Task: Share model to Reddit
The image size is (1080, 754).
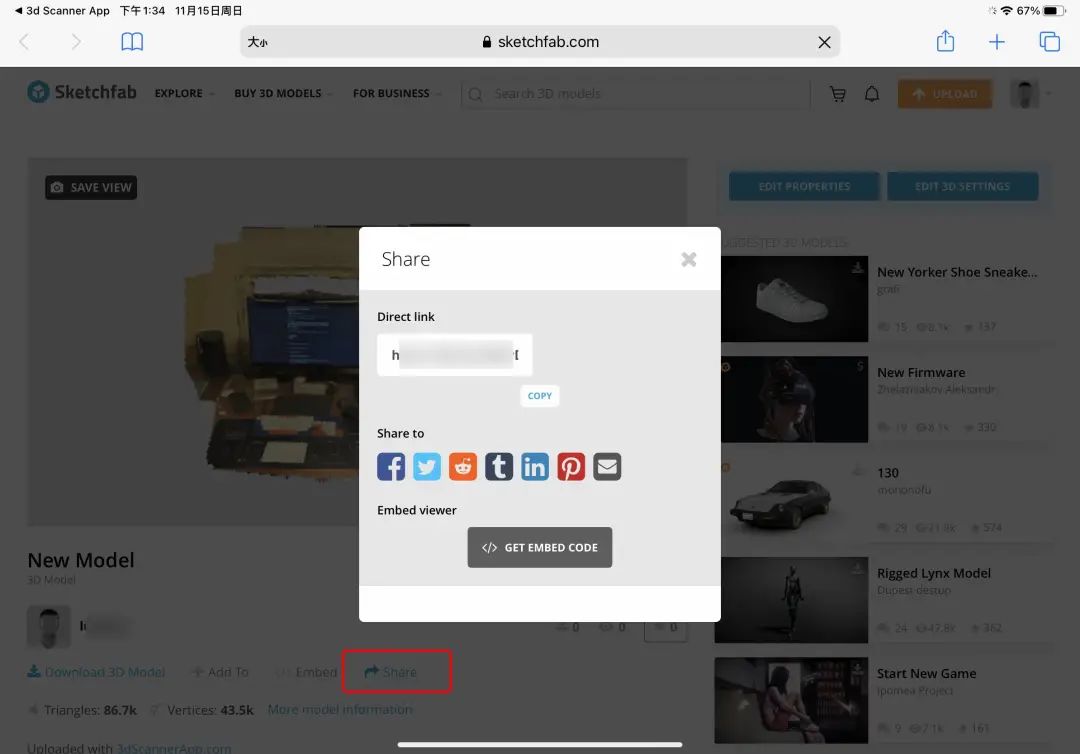Action: [463, 466]
